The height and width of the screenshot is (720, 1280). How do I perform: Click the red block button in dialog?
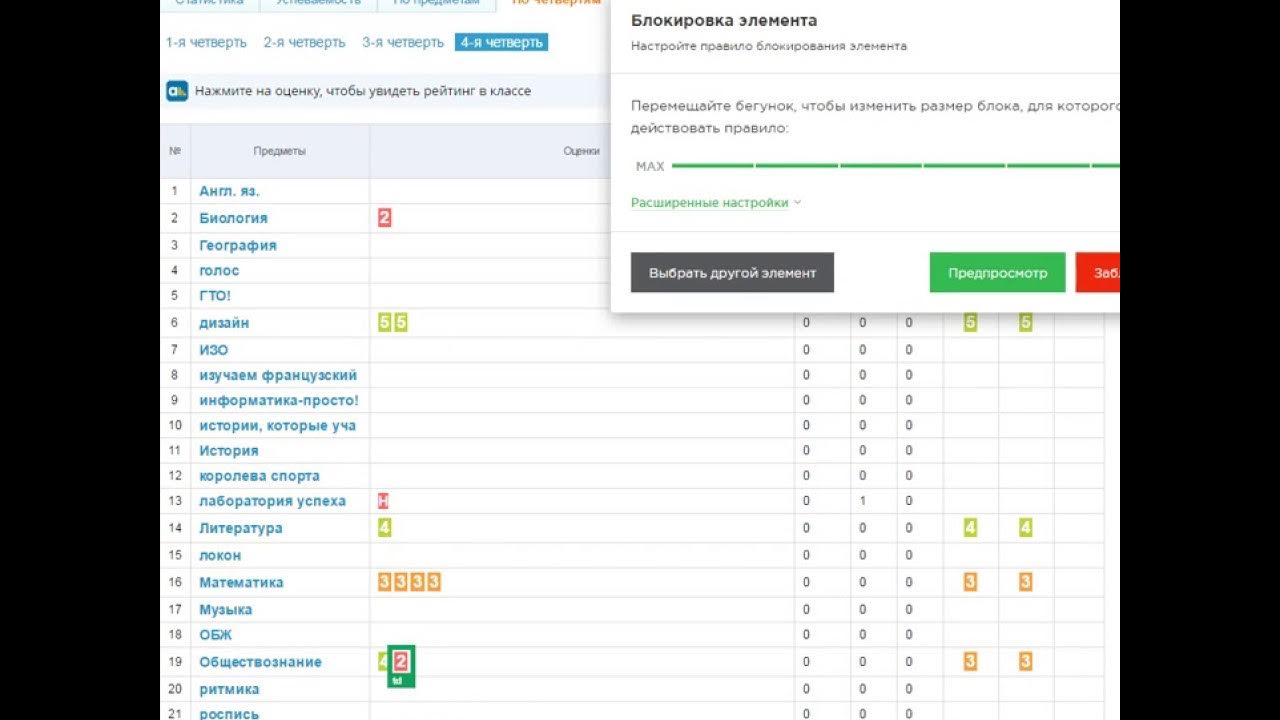coord(1098,272)
